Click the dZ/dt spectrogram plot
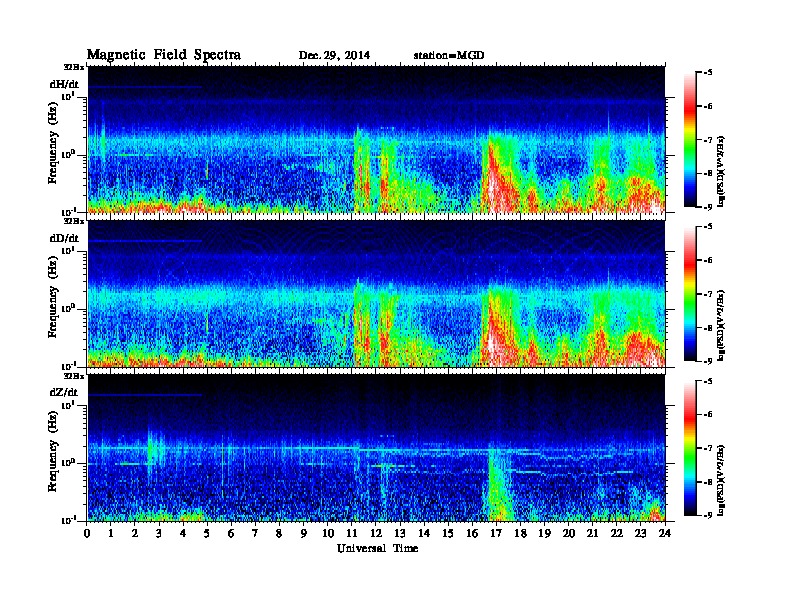The width and height of the screenshot is (792, 612). tap(376, 448)
